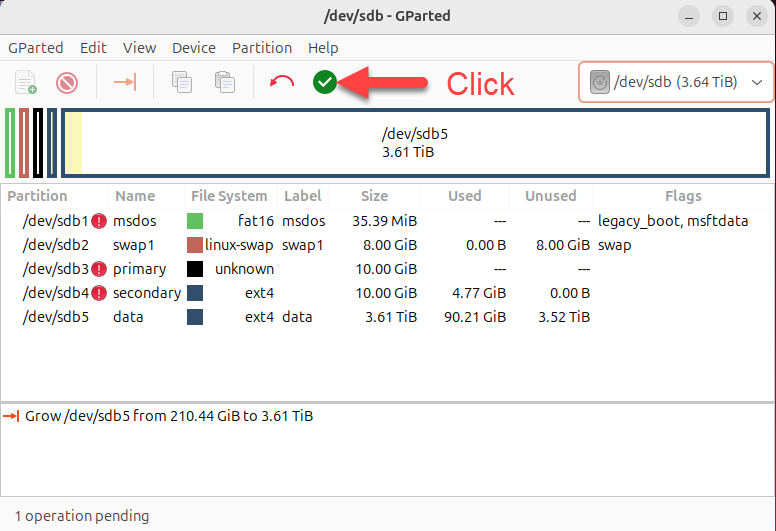Click the warning icon beside /dev/sdb3
776x531 pixels.
99,269
